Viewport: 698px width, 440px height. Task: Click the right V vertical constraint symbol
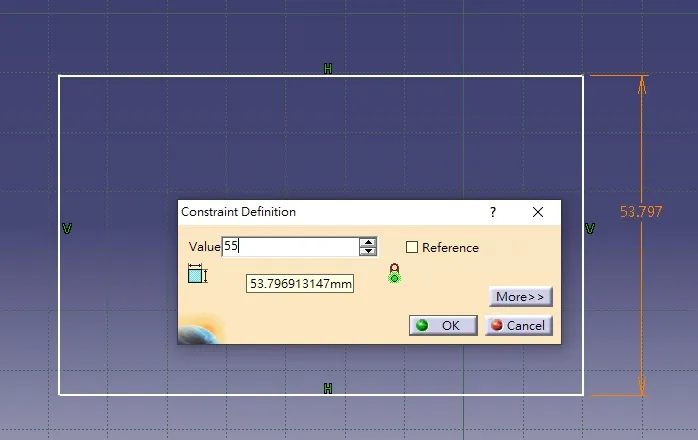click(590, 228)
